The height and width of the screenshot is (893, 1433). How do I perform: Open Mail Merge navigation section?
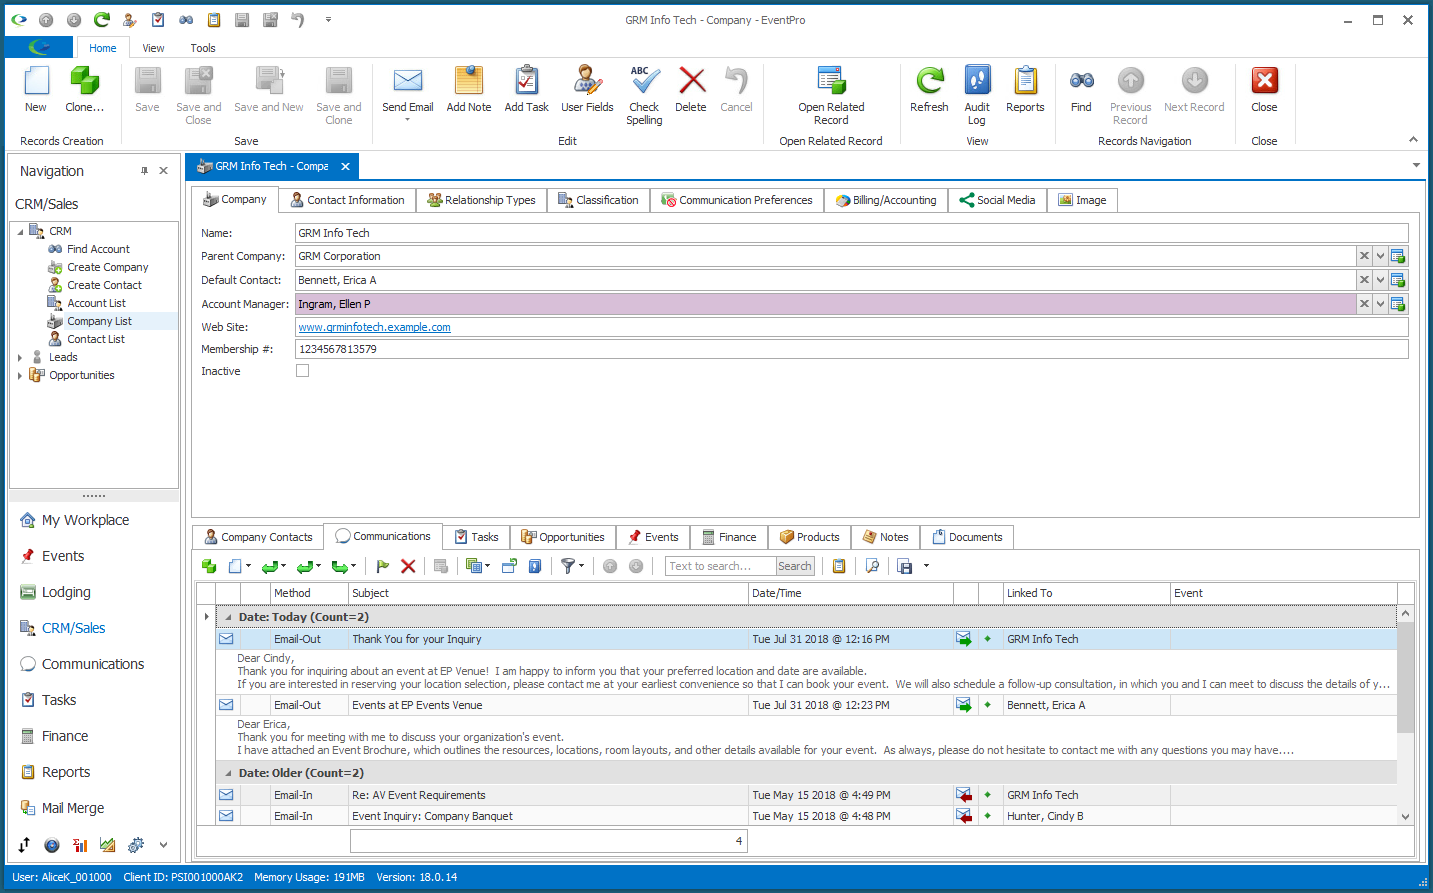(x=73, y=808)
